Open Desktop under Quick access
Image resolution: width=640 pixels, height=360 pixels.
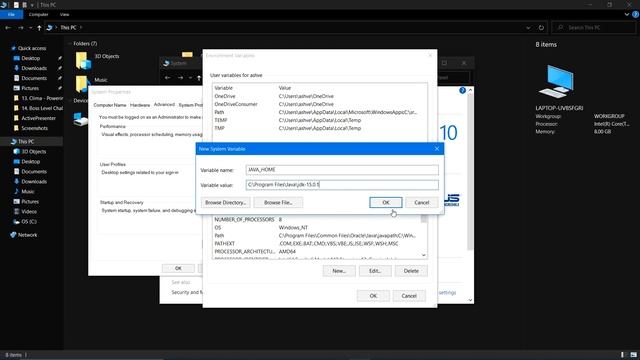point(31,58)
